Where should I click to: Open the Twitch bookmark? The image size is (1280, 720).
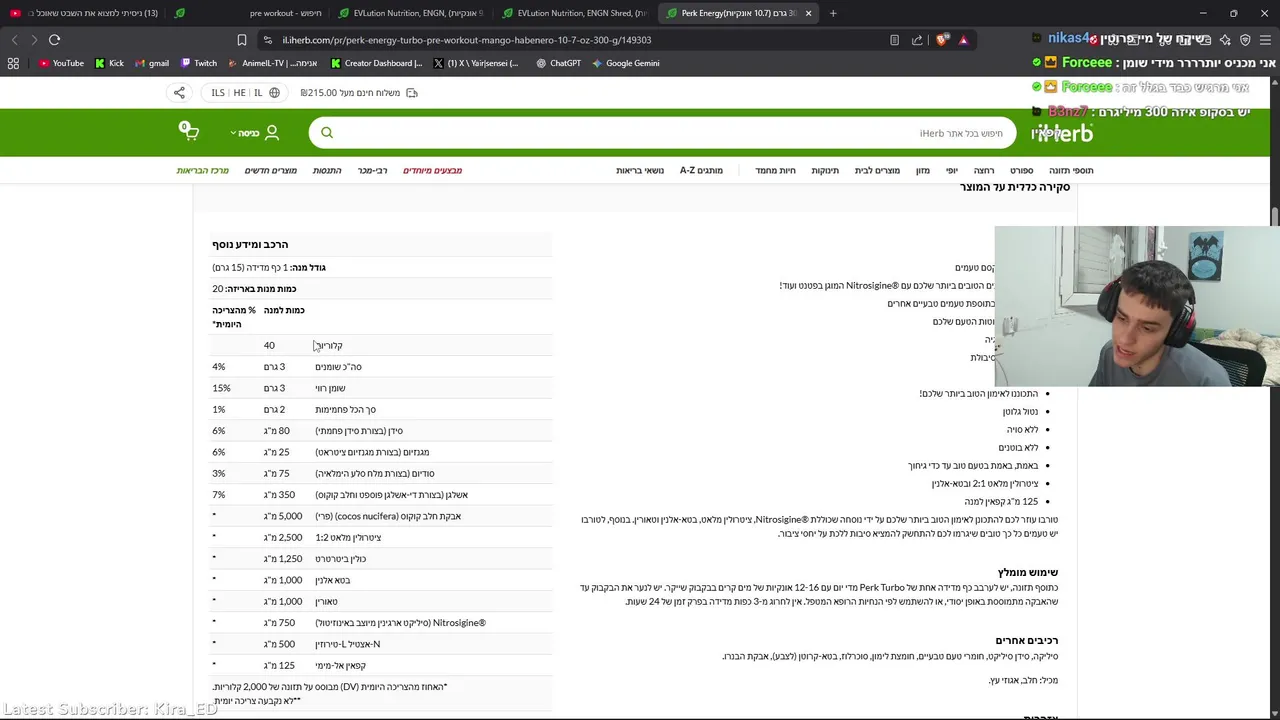click(199, 63)
